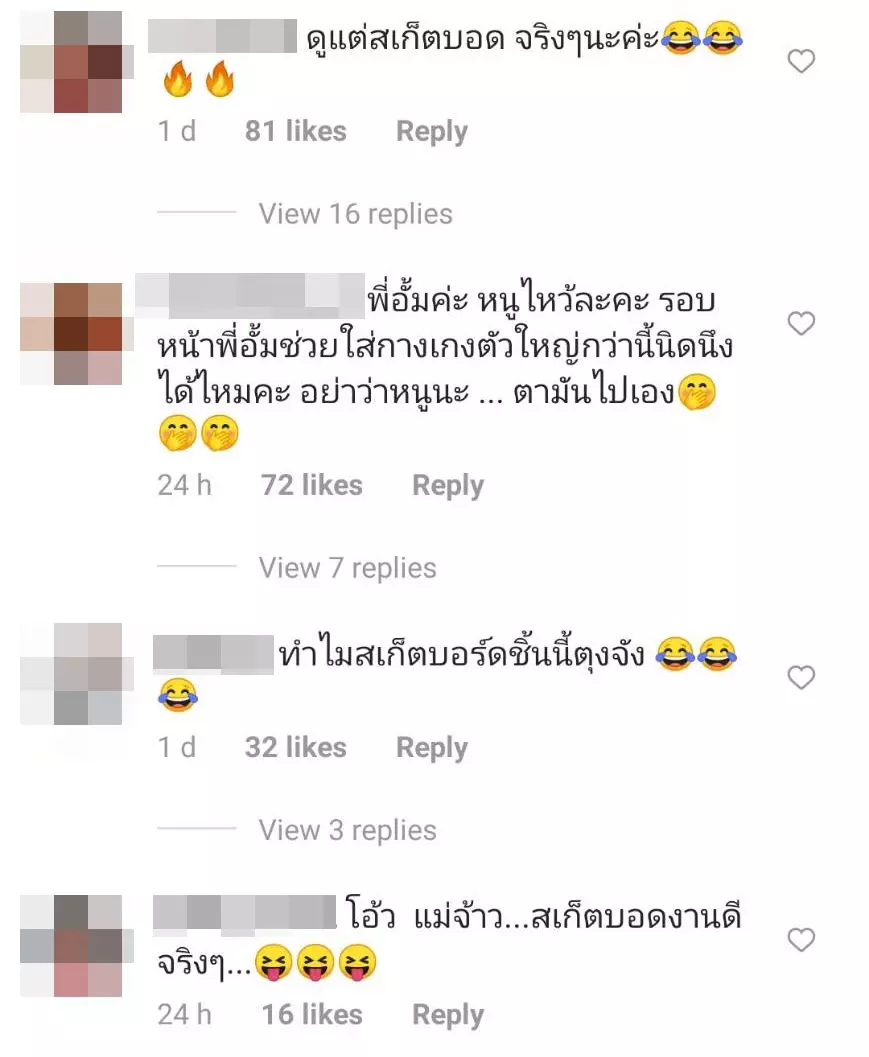Open the 72 likes count
This screenshot has width=869, height=1057.
[311, 485]
